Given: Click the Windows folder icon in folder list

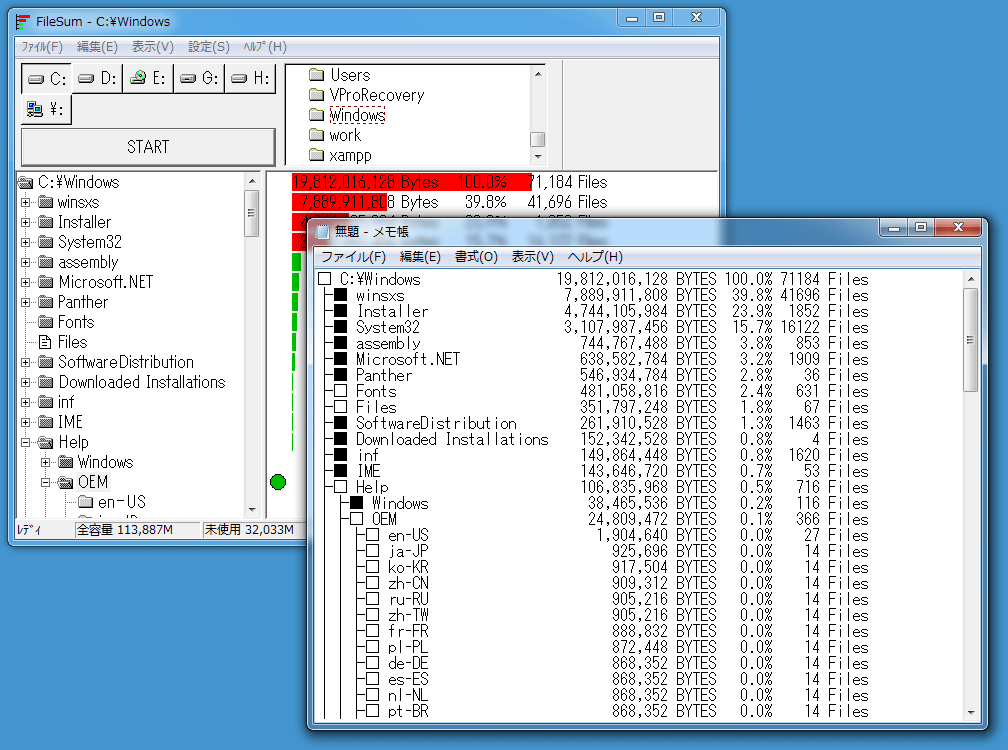Looking at the screenshot, I should click(316, 115).
